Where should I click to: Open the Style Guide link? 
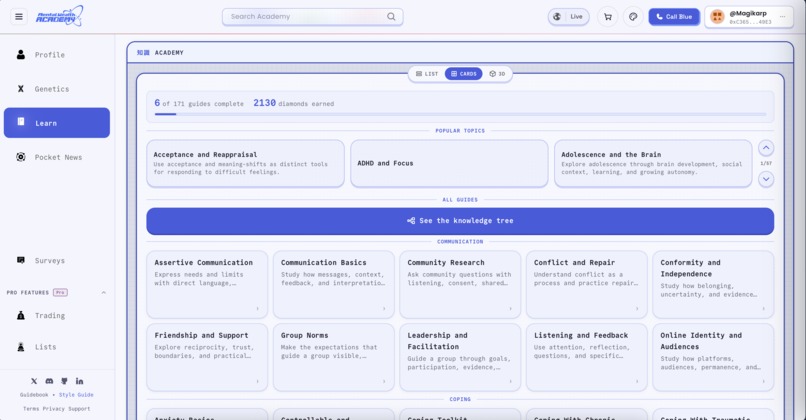click(76, 395)
